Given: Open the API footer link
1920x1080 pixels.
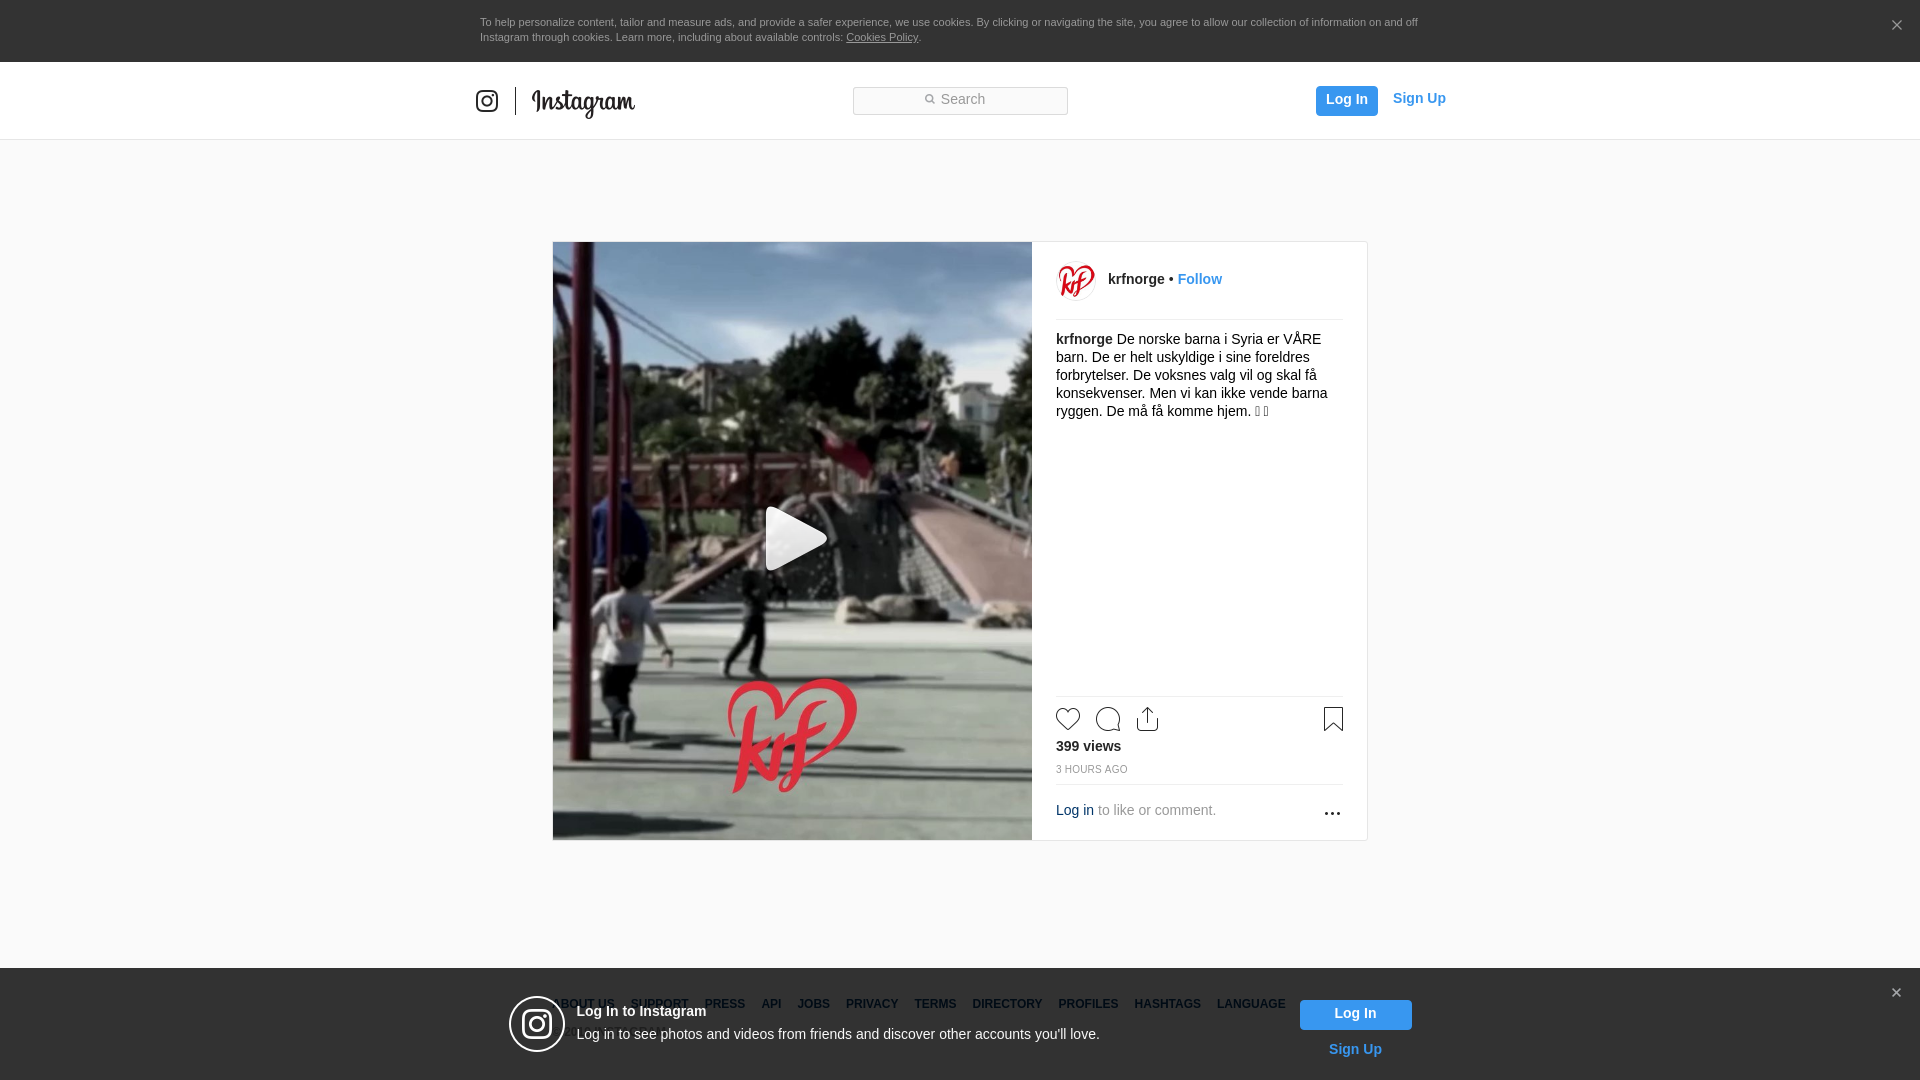Looking at the screenshot, I should click(771, 1004).
